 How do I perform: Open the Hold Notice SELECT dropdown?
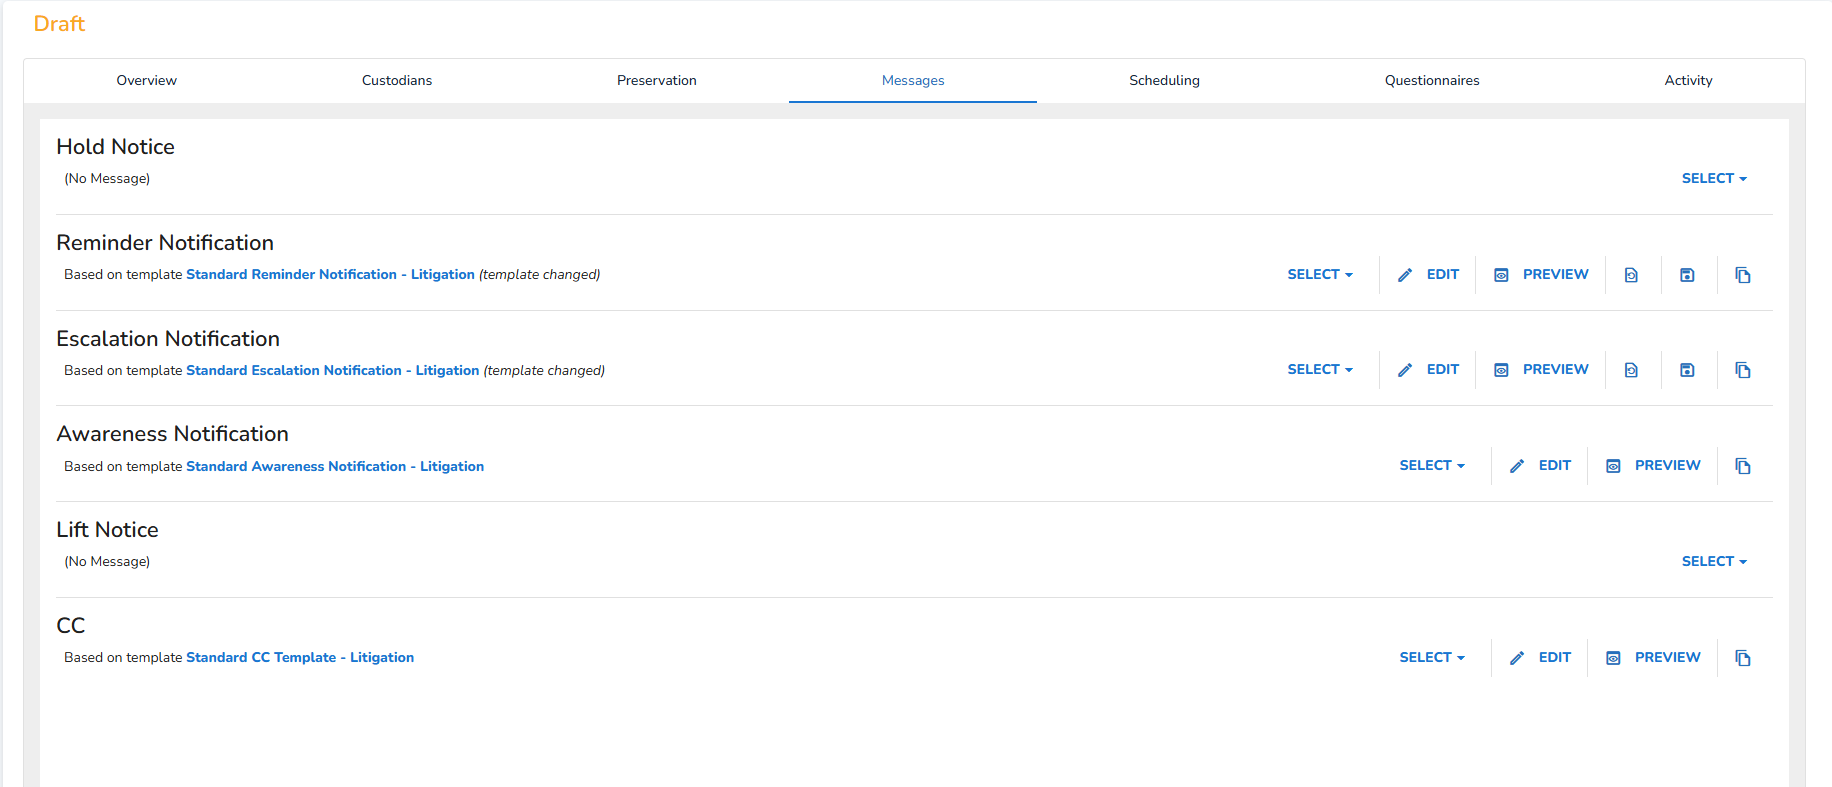click(1713, 179)
